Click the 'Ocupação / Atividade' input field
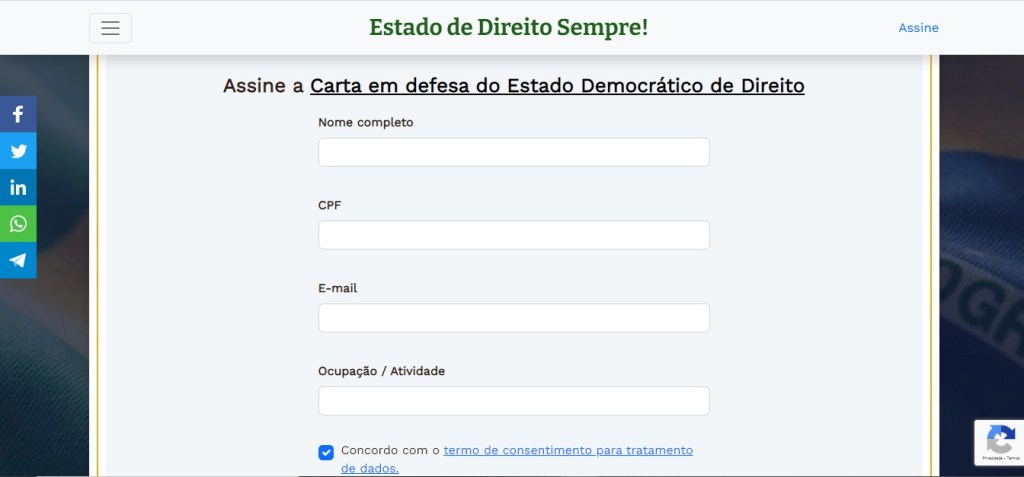The width and height of the screenshot is (1024, 477). [x=513, y=401]
